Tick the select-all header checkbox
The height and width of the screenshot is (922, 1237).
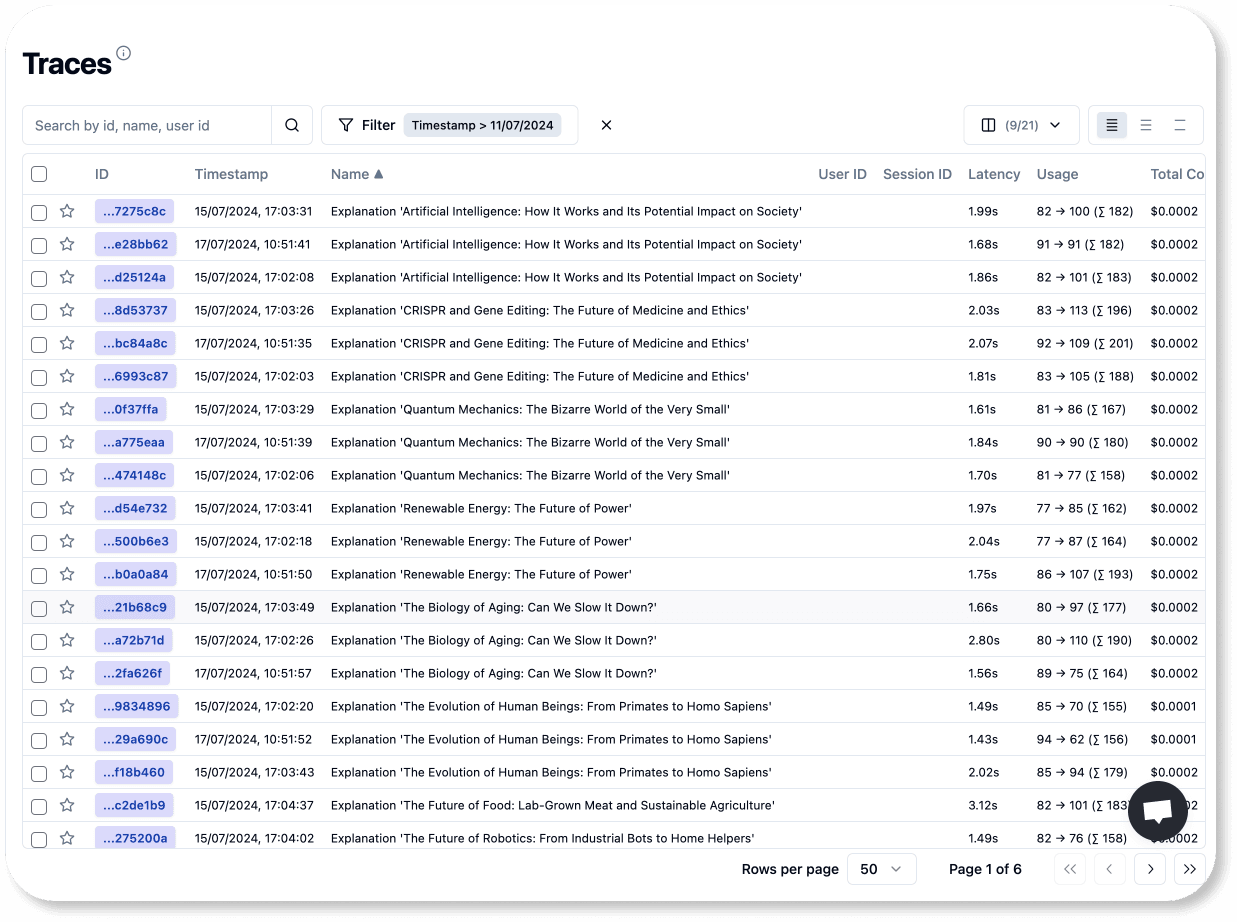[x=39, y=174]
